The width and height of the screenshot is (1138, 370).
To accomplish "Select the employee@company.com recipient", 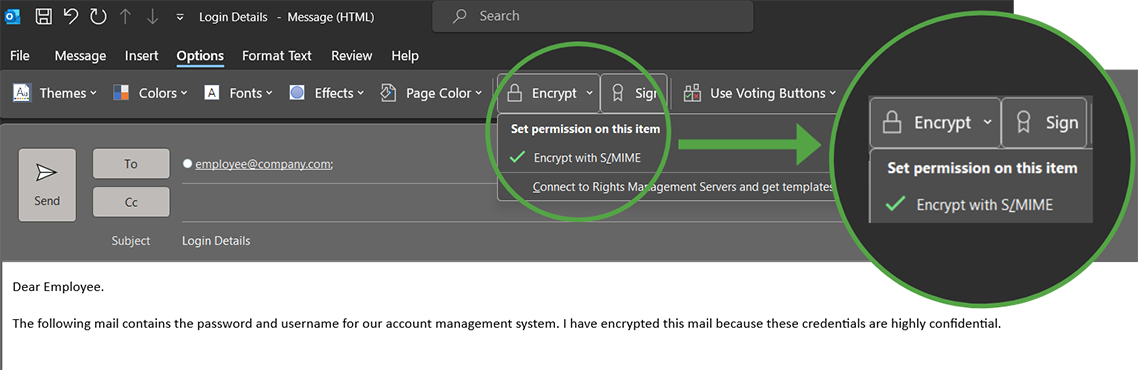I will click(x=263, y=164).
